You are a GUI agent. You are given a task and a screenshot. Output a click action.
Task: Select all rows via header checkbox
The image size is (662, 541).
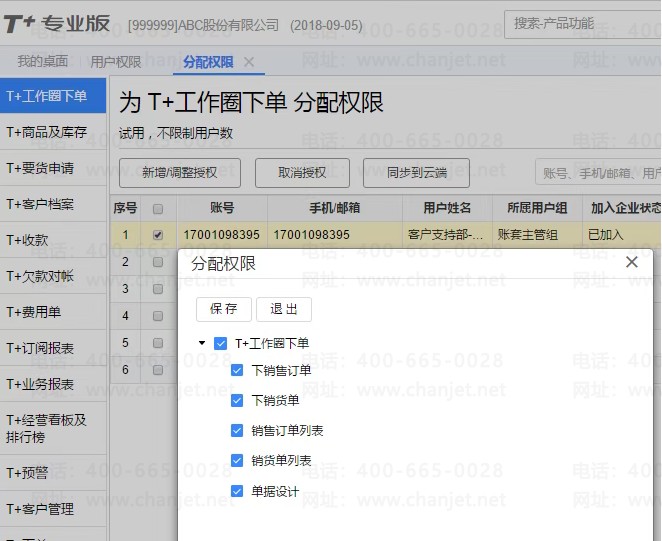coord(158,209)
